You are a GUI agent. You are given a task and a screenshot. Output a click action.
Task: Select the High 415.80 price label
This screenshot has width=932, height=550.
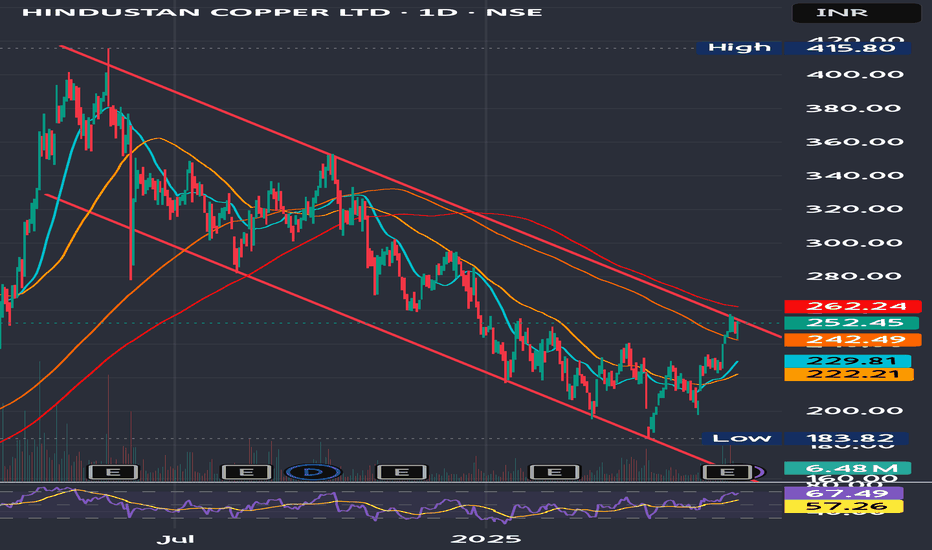click(x=803, y=48)
